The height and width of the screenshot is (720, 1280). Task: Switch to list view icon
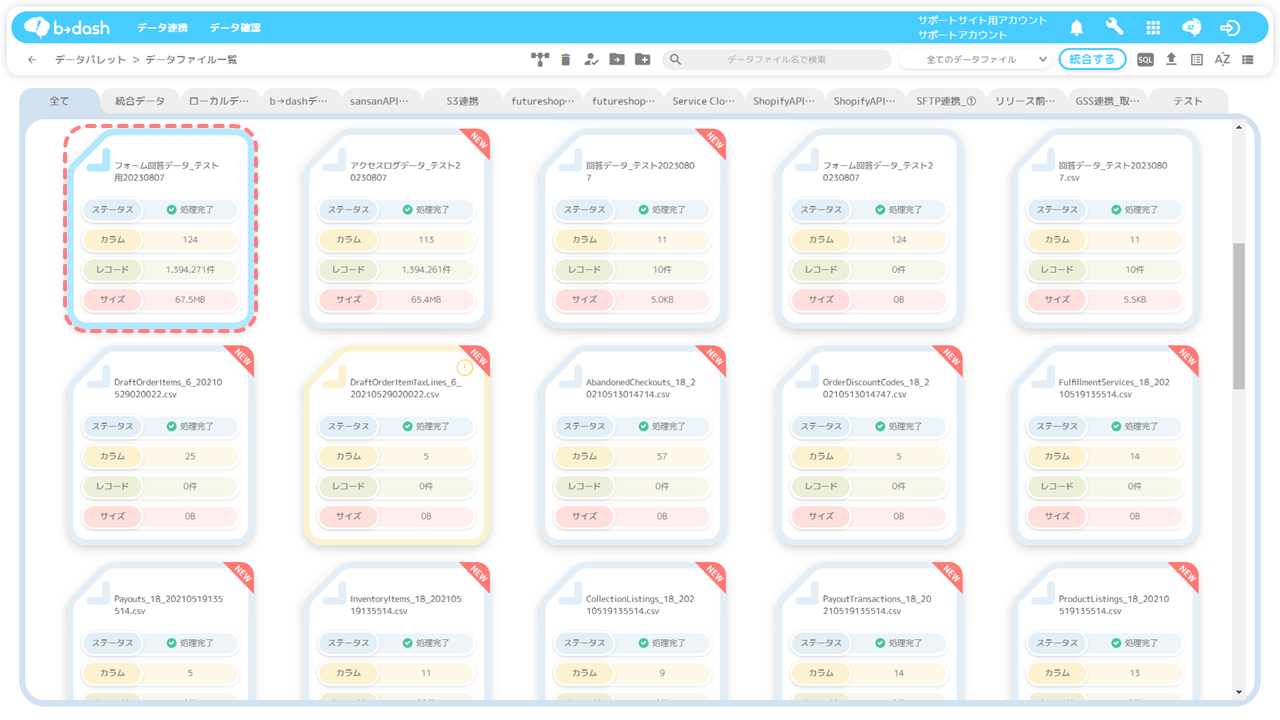tap(1248, 60)
